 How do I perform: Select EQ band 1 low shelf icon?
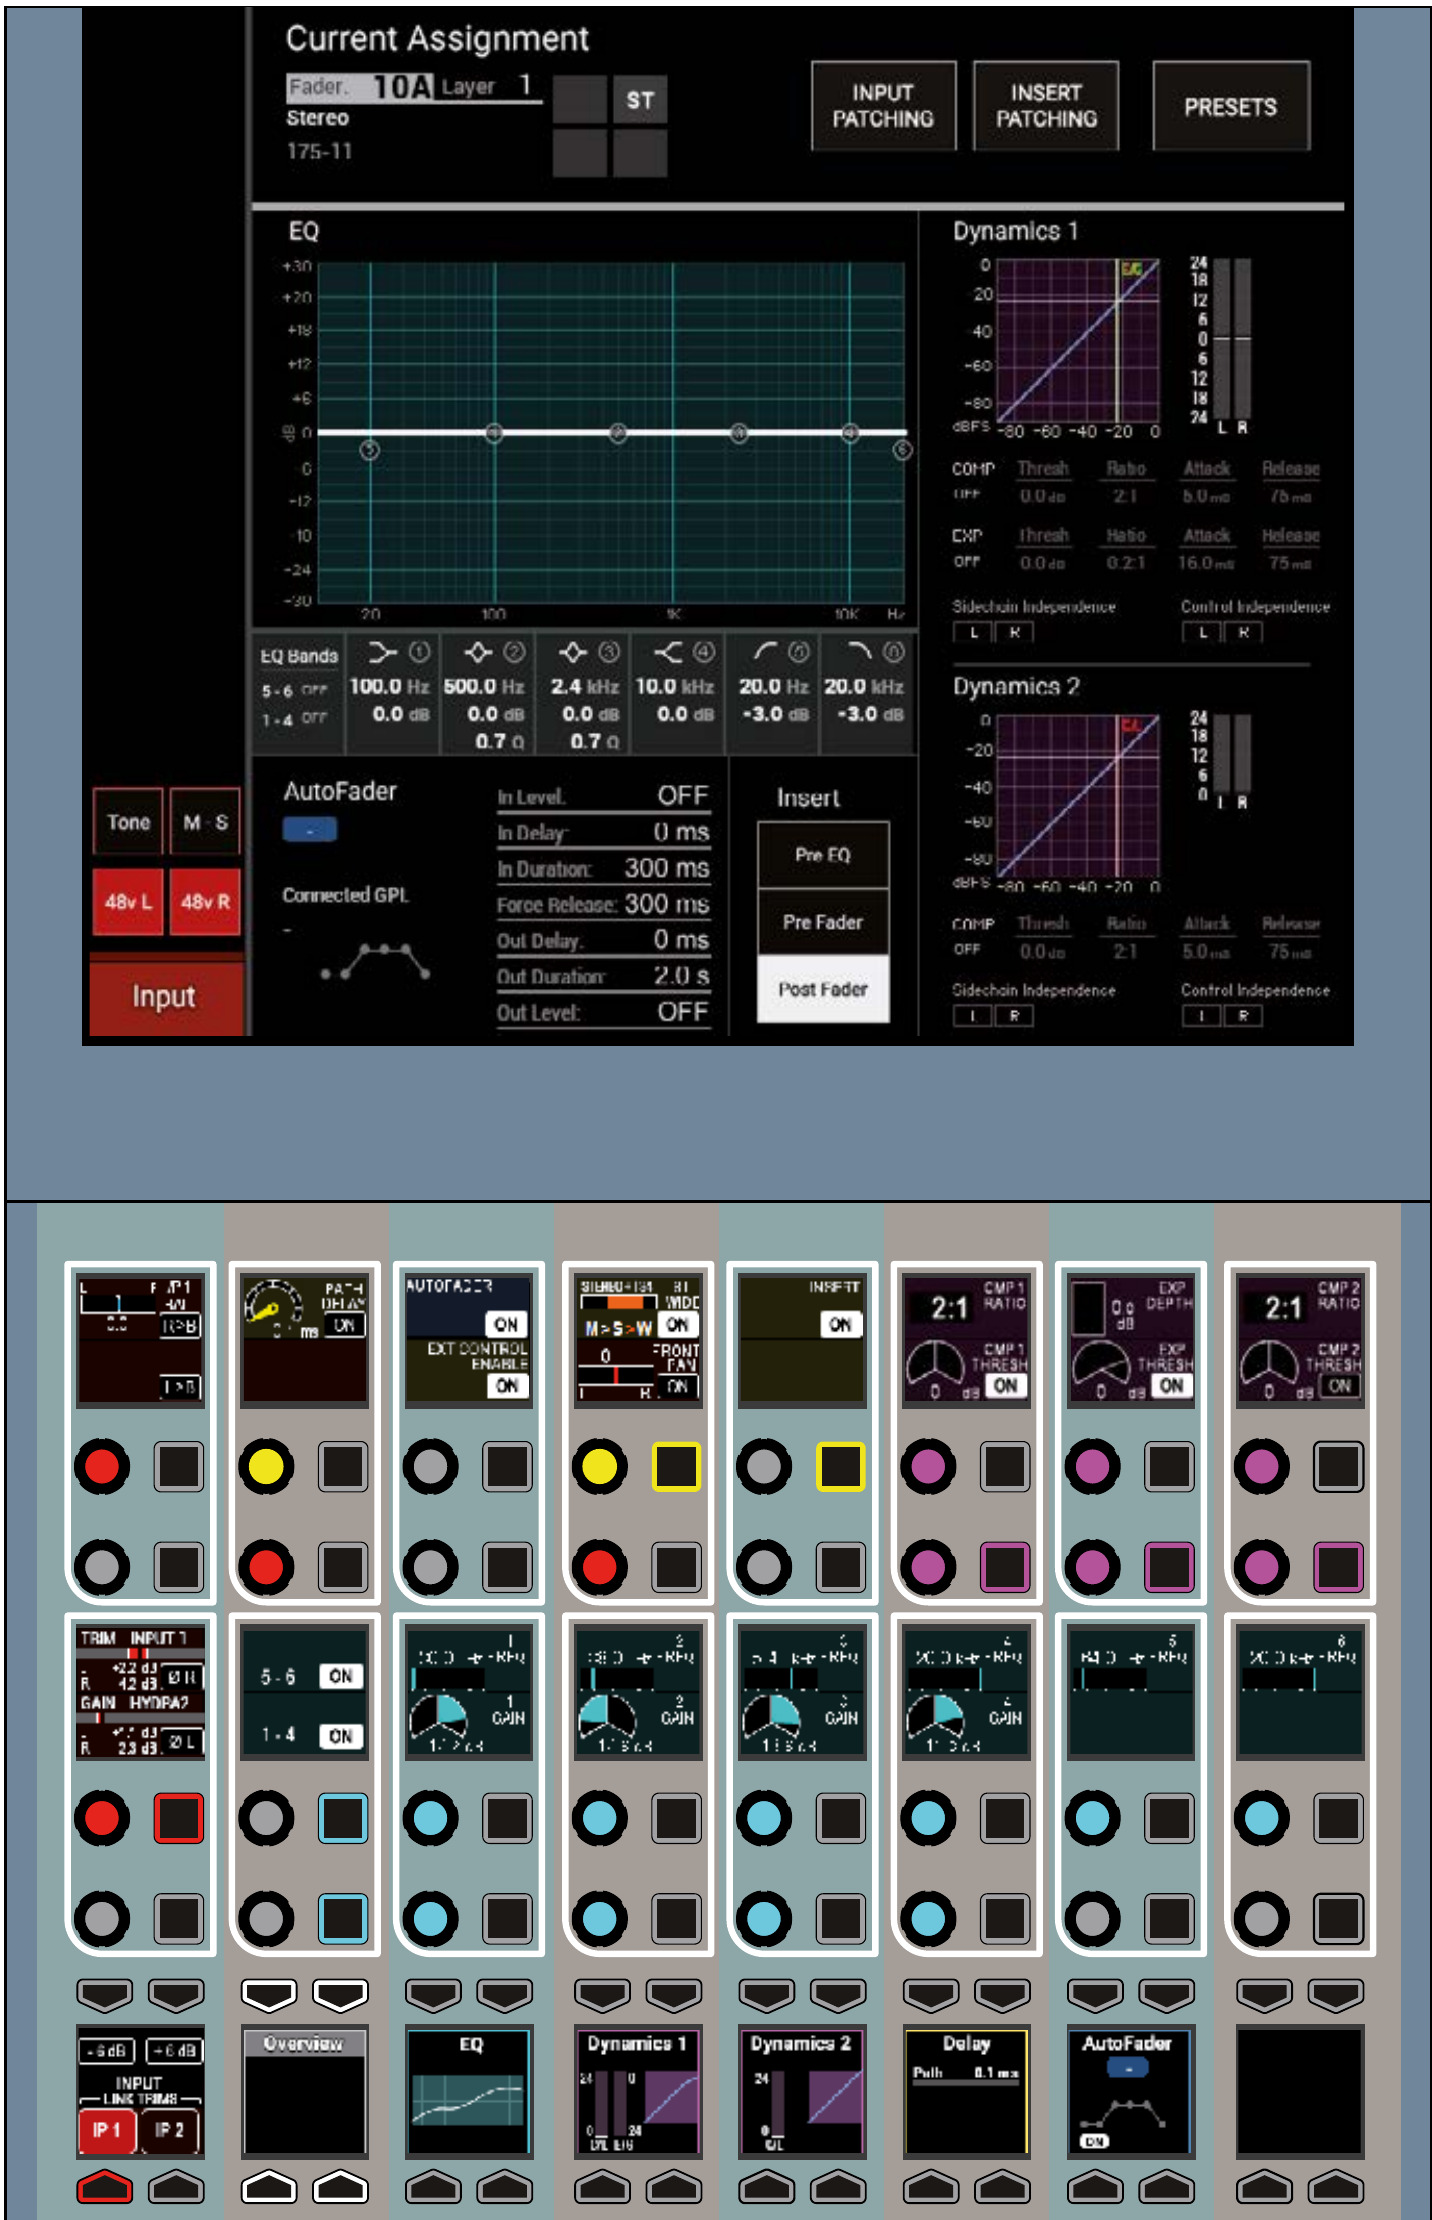(382, 653)
